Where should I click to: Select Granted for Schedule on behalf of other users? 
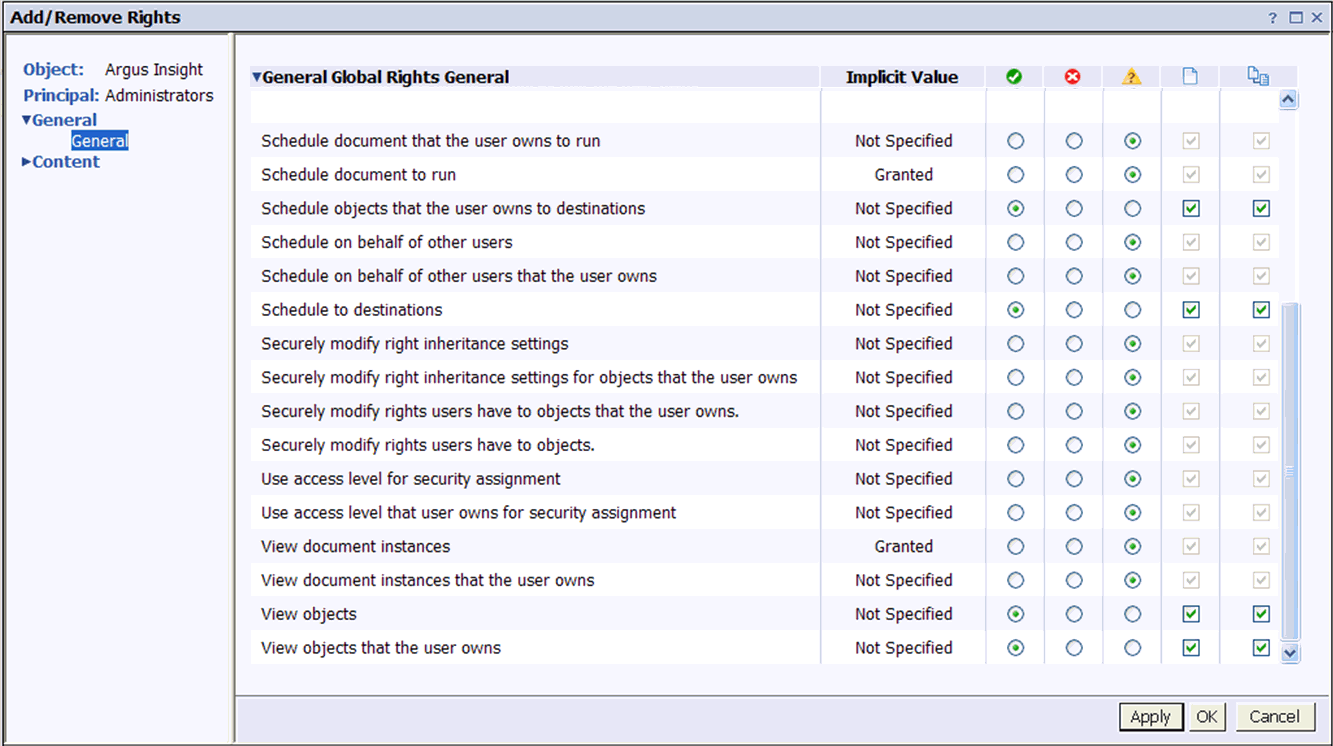point(1016,242)
